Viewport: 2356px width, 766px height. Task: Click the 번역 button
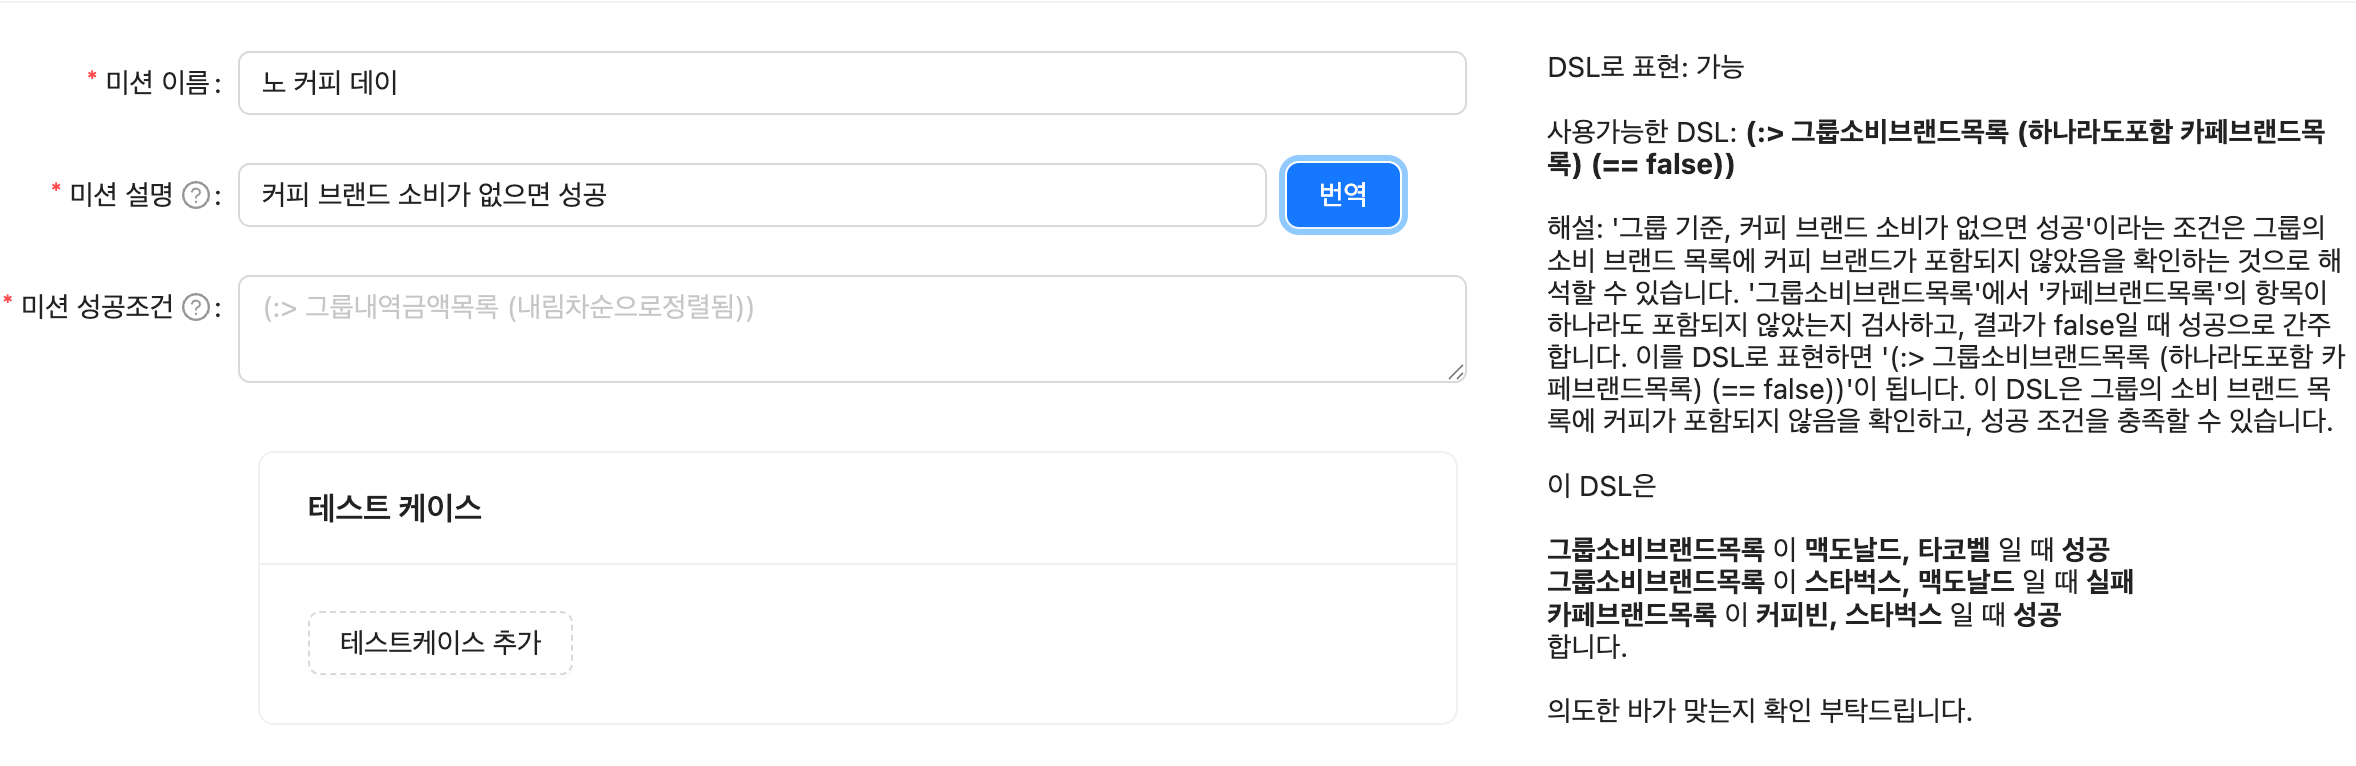click(1343, 195)
